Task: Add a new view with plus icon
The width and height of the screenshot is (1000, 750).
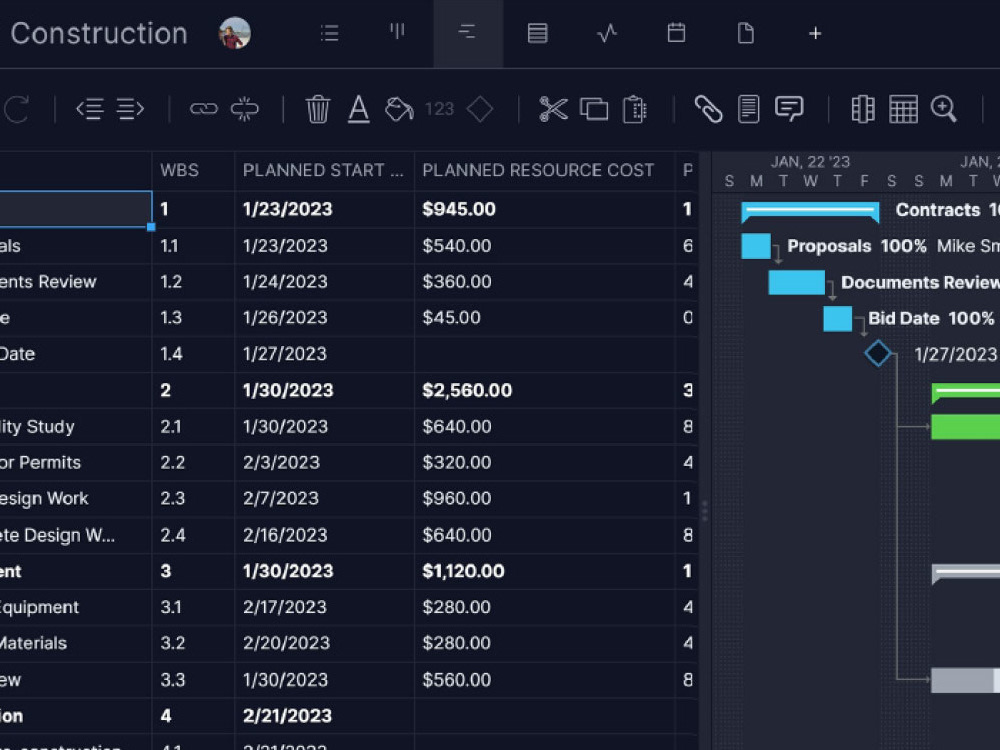Action: click(814, 33)
